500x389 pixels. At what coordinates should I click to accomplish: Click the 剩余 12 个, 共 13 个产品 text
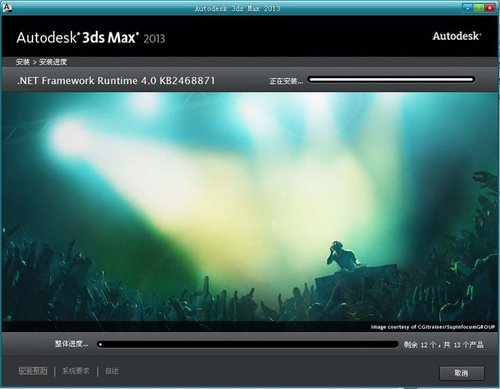(444, 345)
